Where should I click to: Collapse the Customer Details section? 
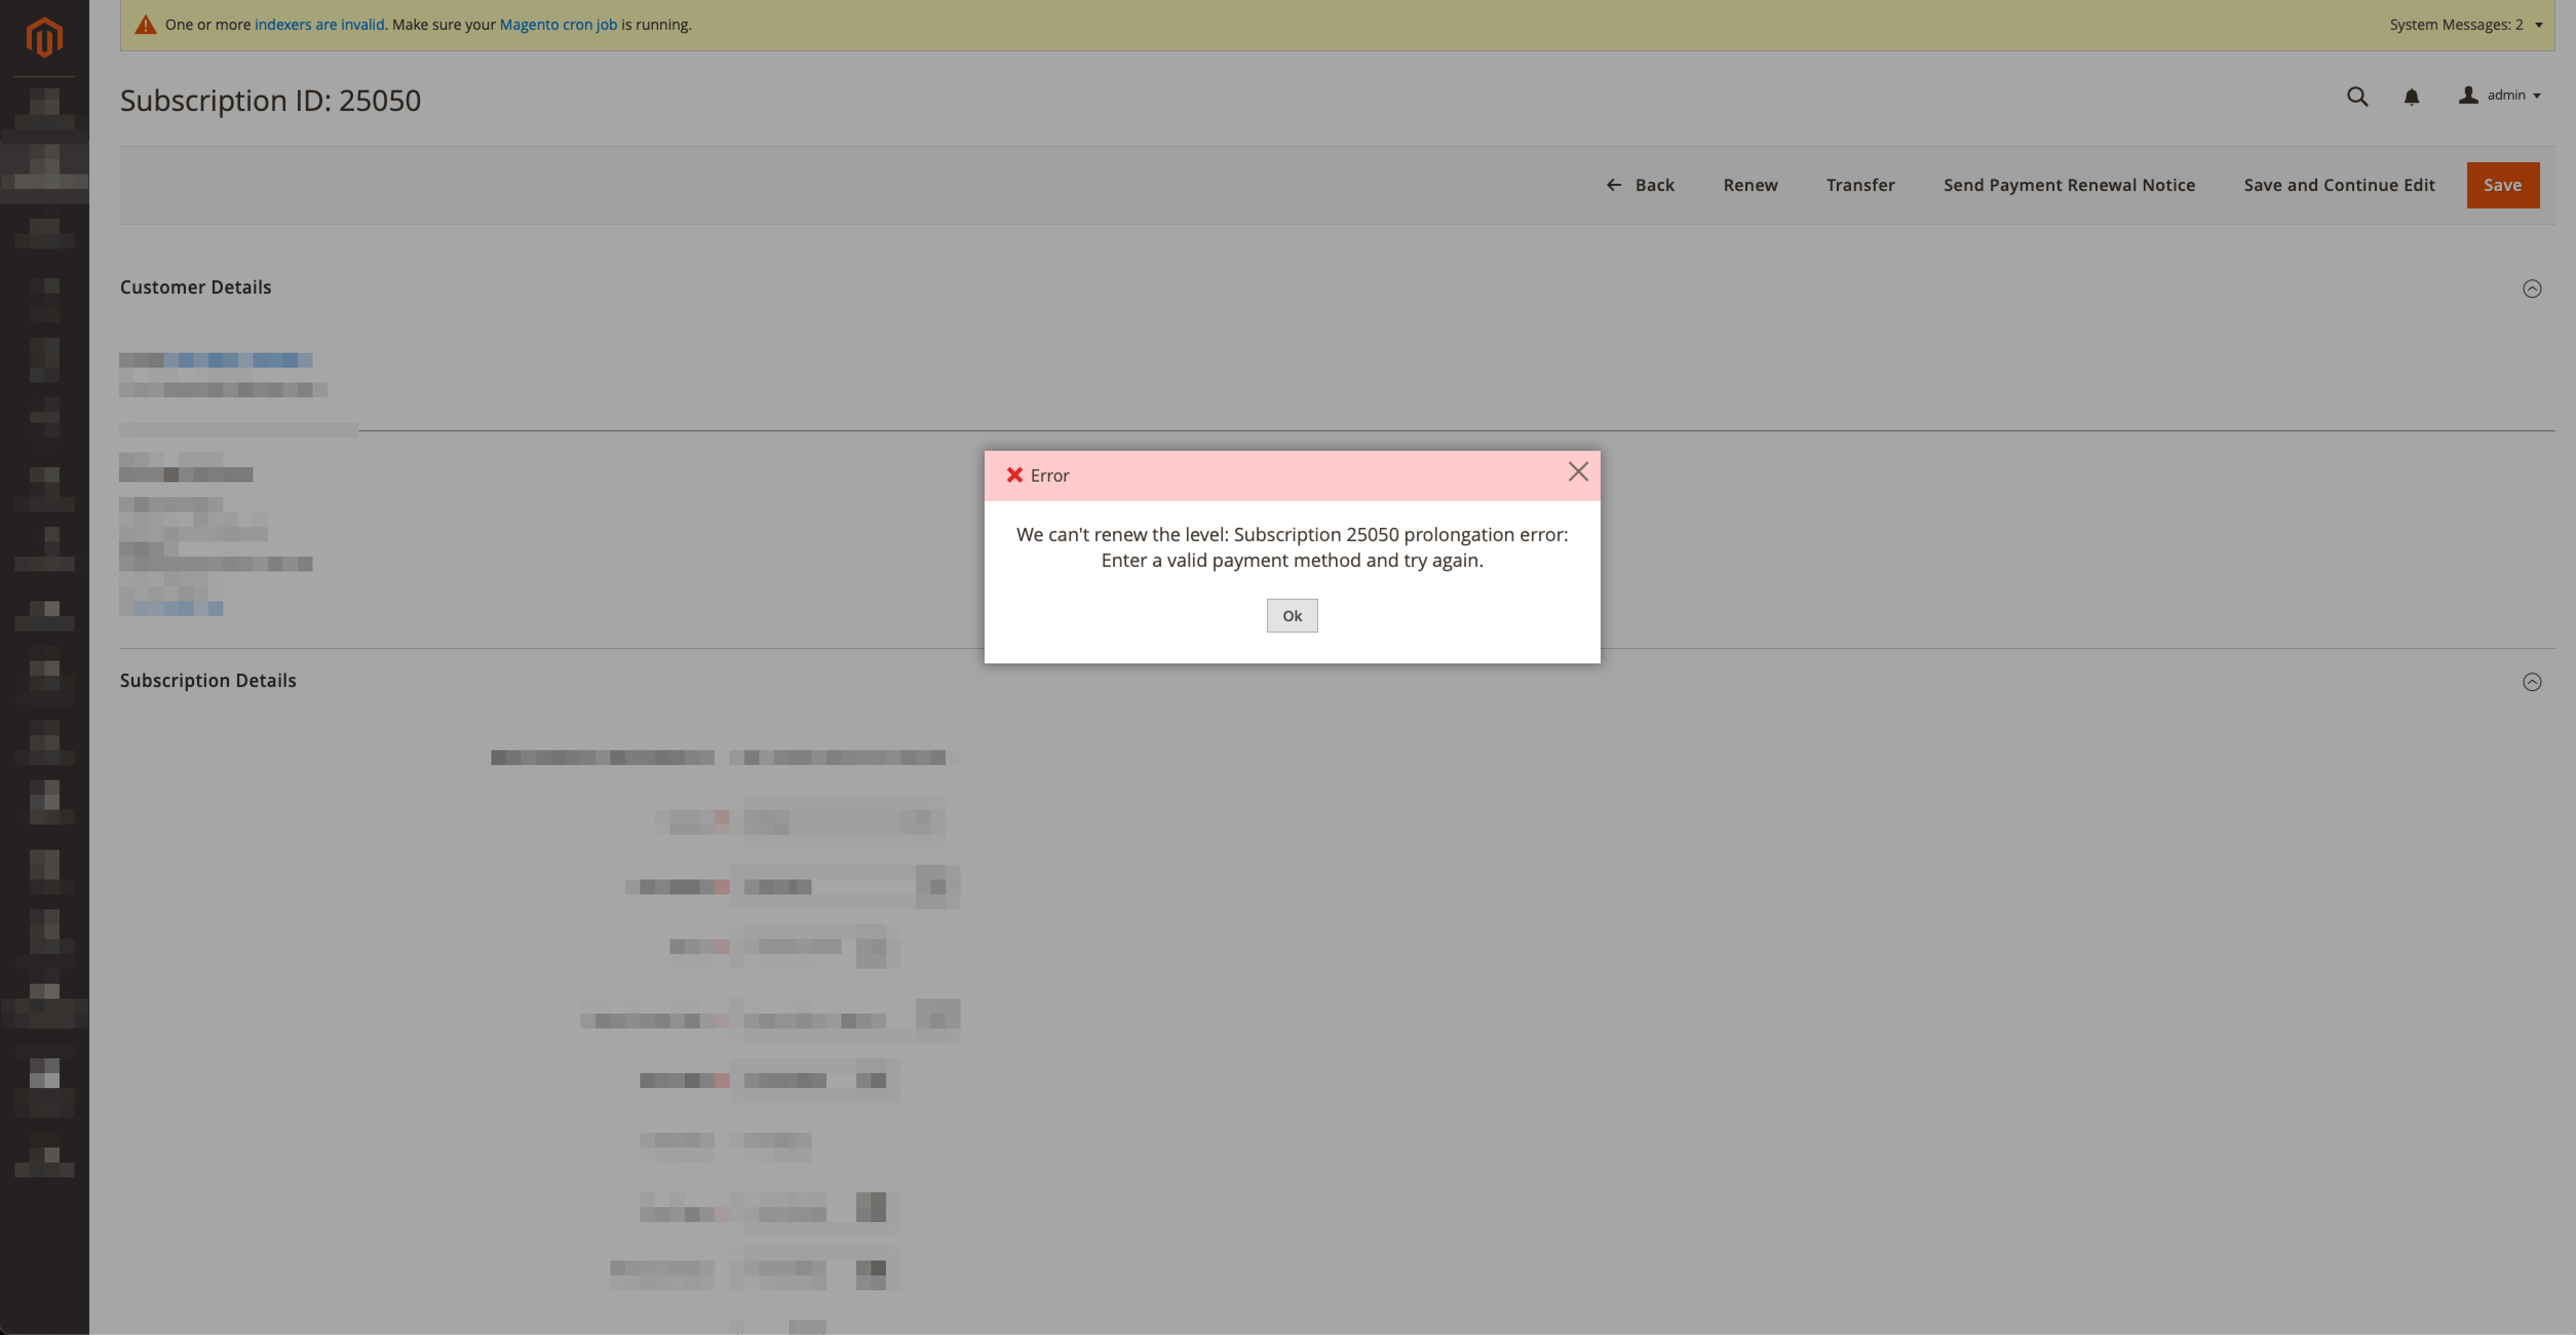coord(2531,289)
